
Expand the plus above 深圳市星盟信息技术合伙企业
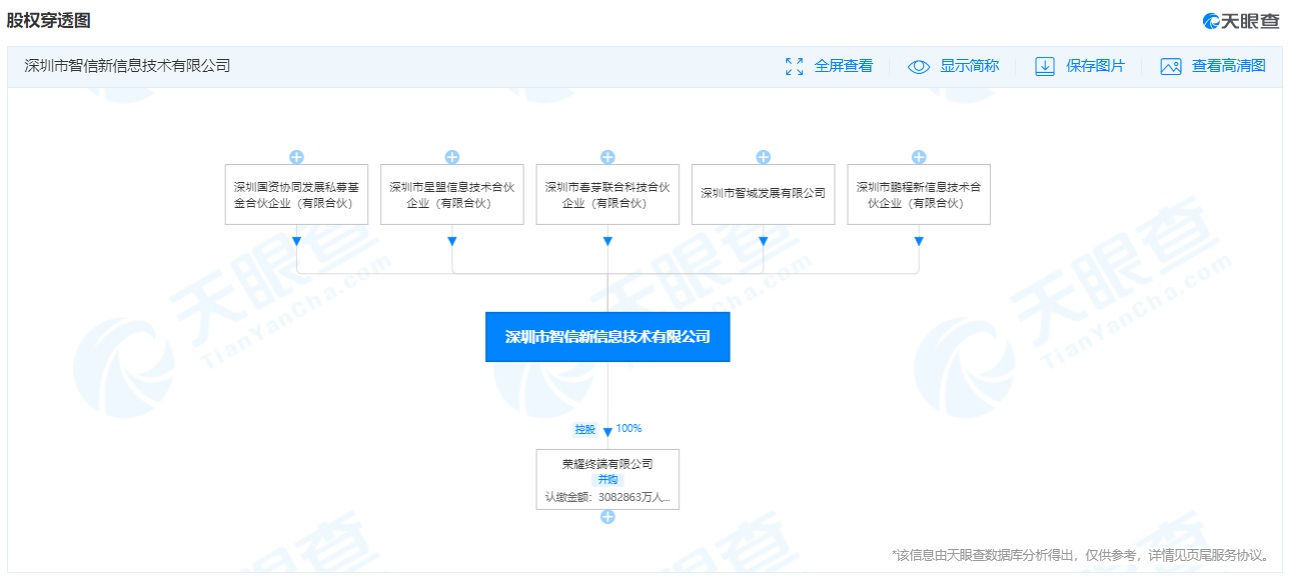coord(452,157)
